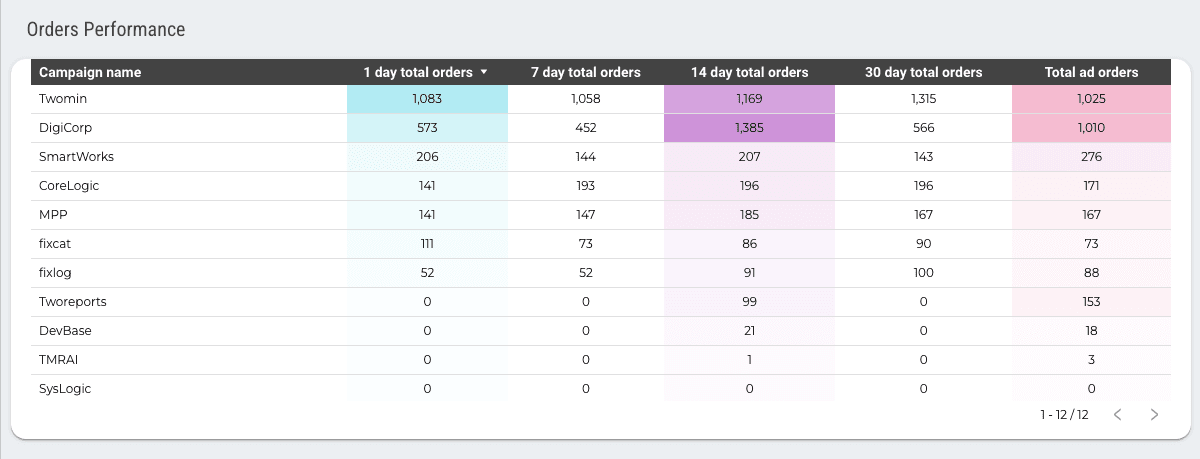Click the 1,010 cell in DigiCorp row
The height and width of the screenshot is (459, 1200).
pyautogui.click(x=1091, y=128)
